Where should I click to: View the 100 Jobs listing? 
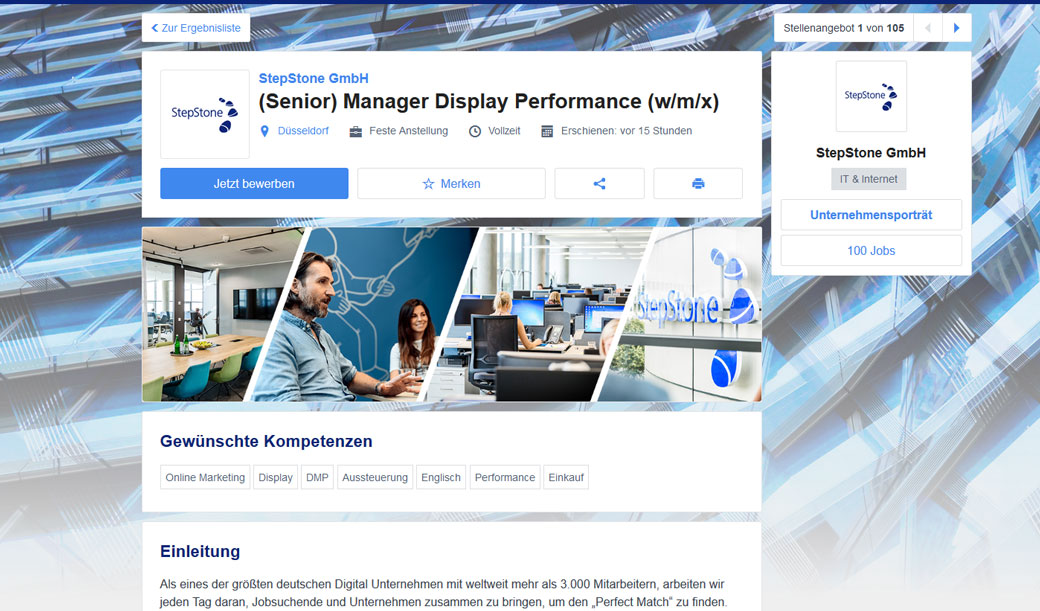(871, 251)
